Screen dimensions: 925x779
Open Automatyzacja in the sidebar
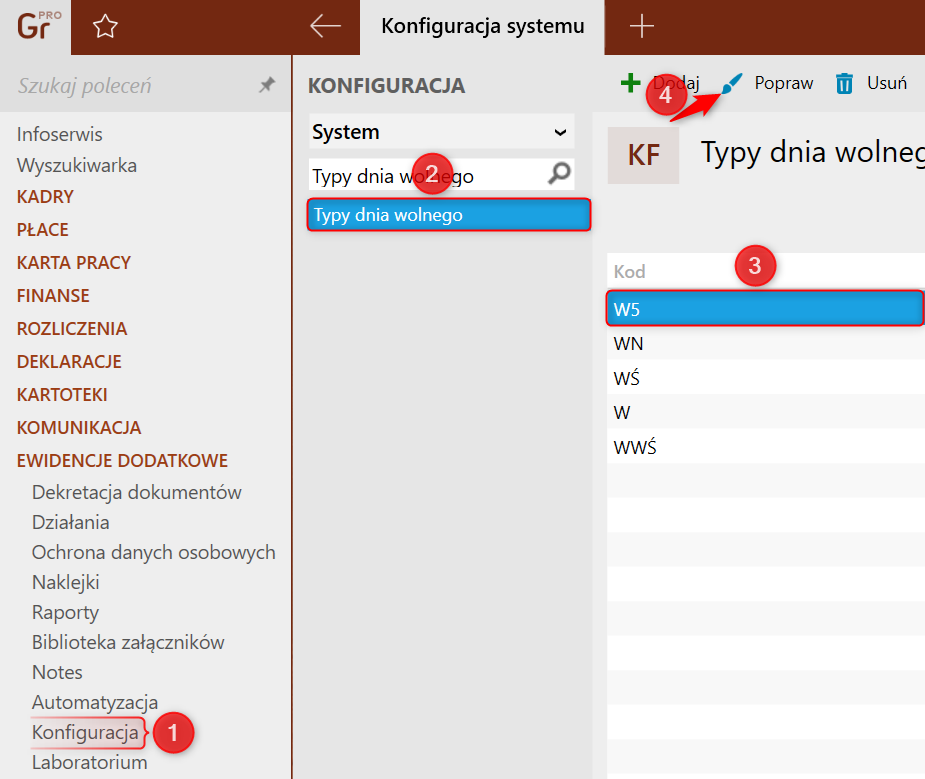point(95,702)
